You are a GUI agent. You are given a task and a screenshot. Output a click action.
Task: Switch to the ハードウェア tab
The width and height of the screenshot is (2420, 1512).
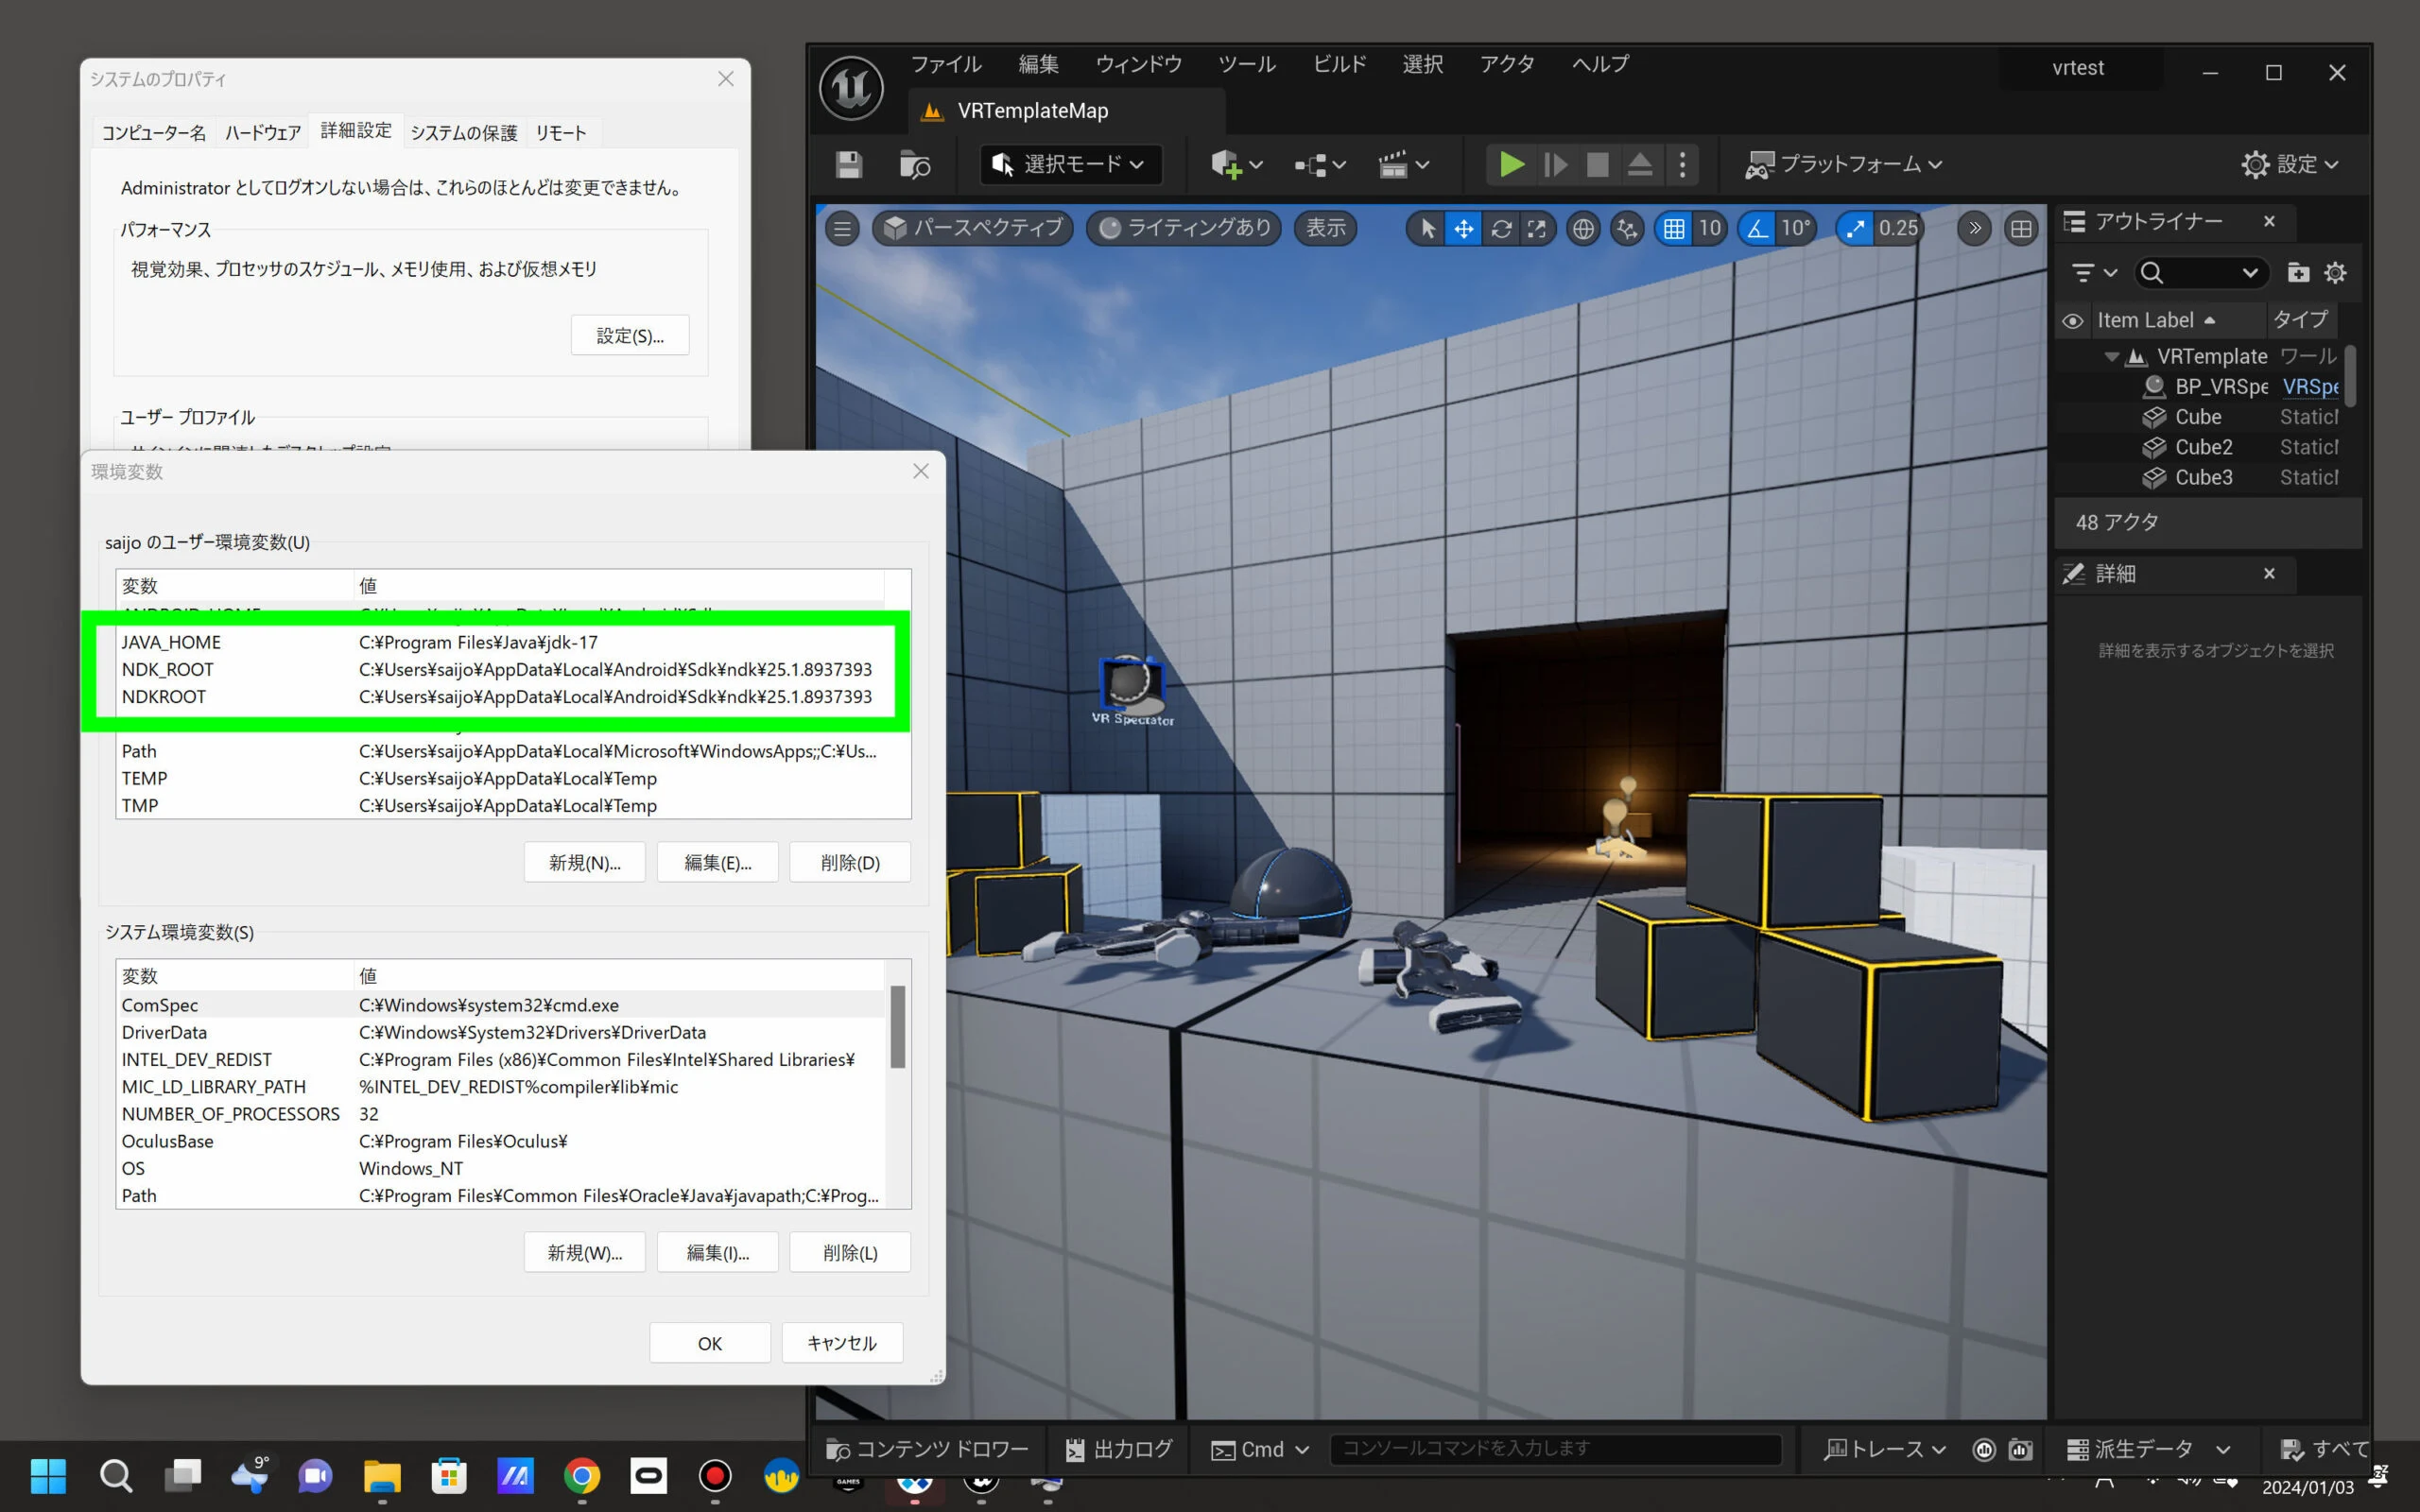(x=262, y=133)
